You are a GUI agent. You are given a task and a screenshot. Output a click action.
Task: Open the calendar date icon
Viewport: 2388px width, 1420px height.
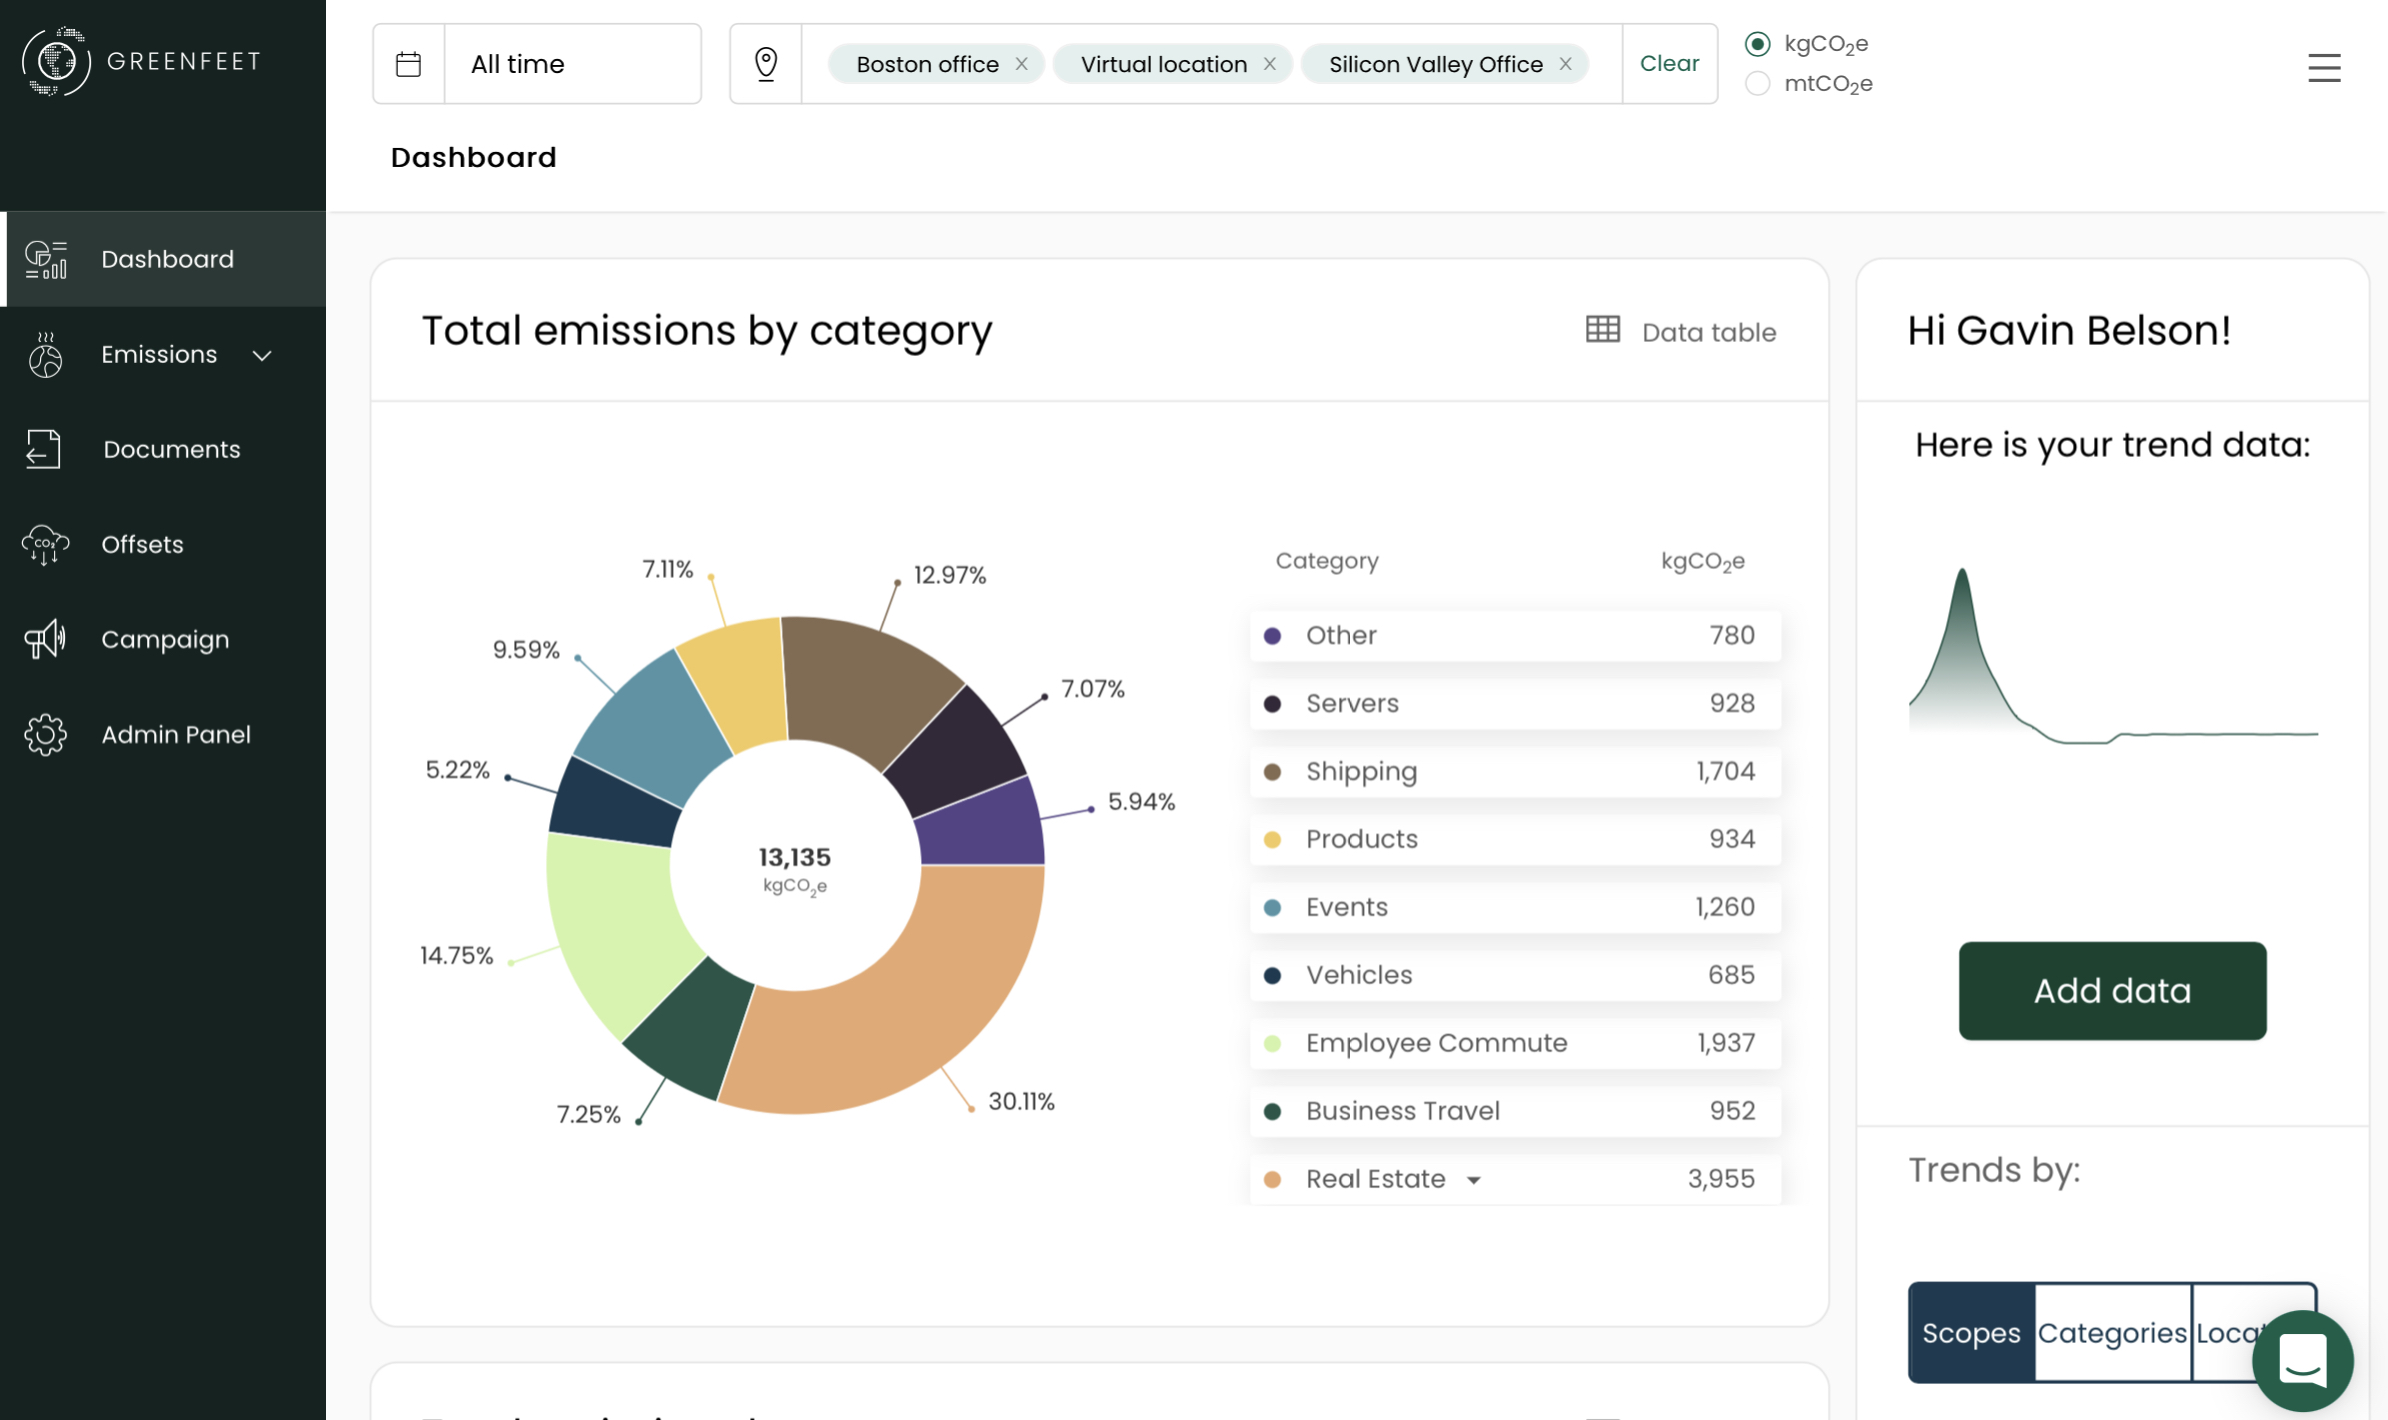click(x=408, y=64)
